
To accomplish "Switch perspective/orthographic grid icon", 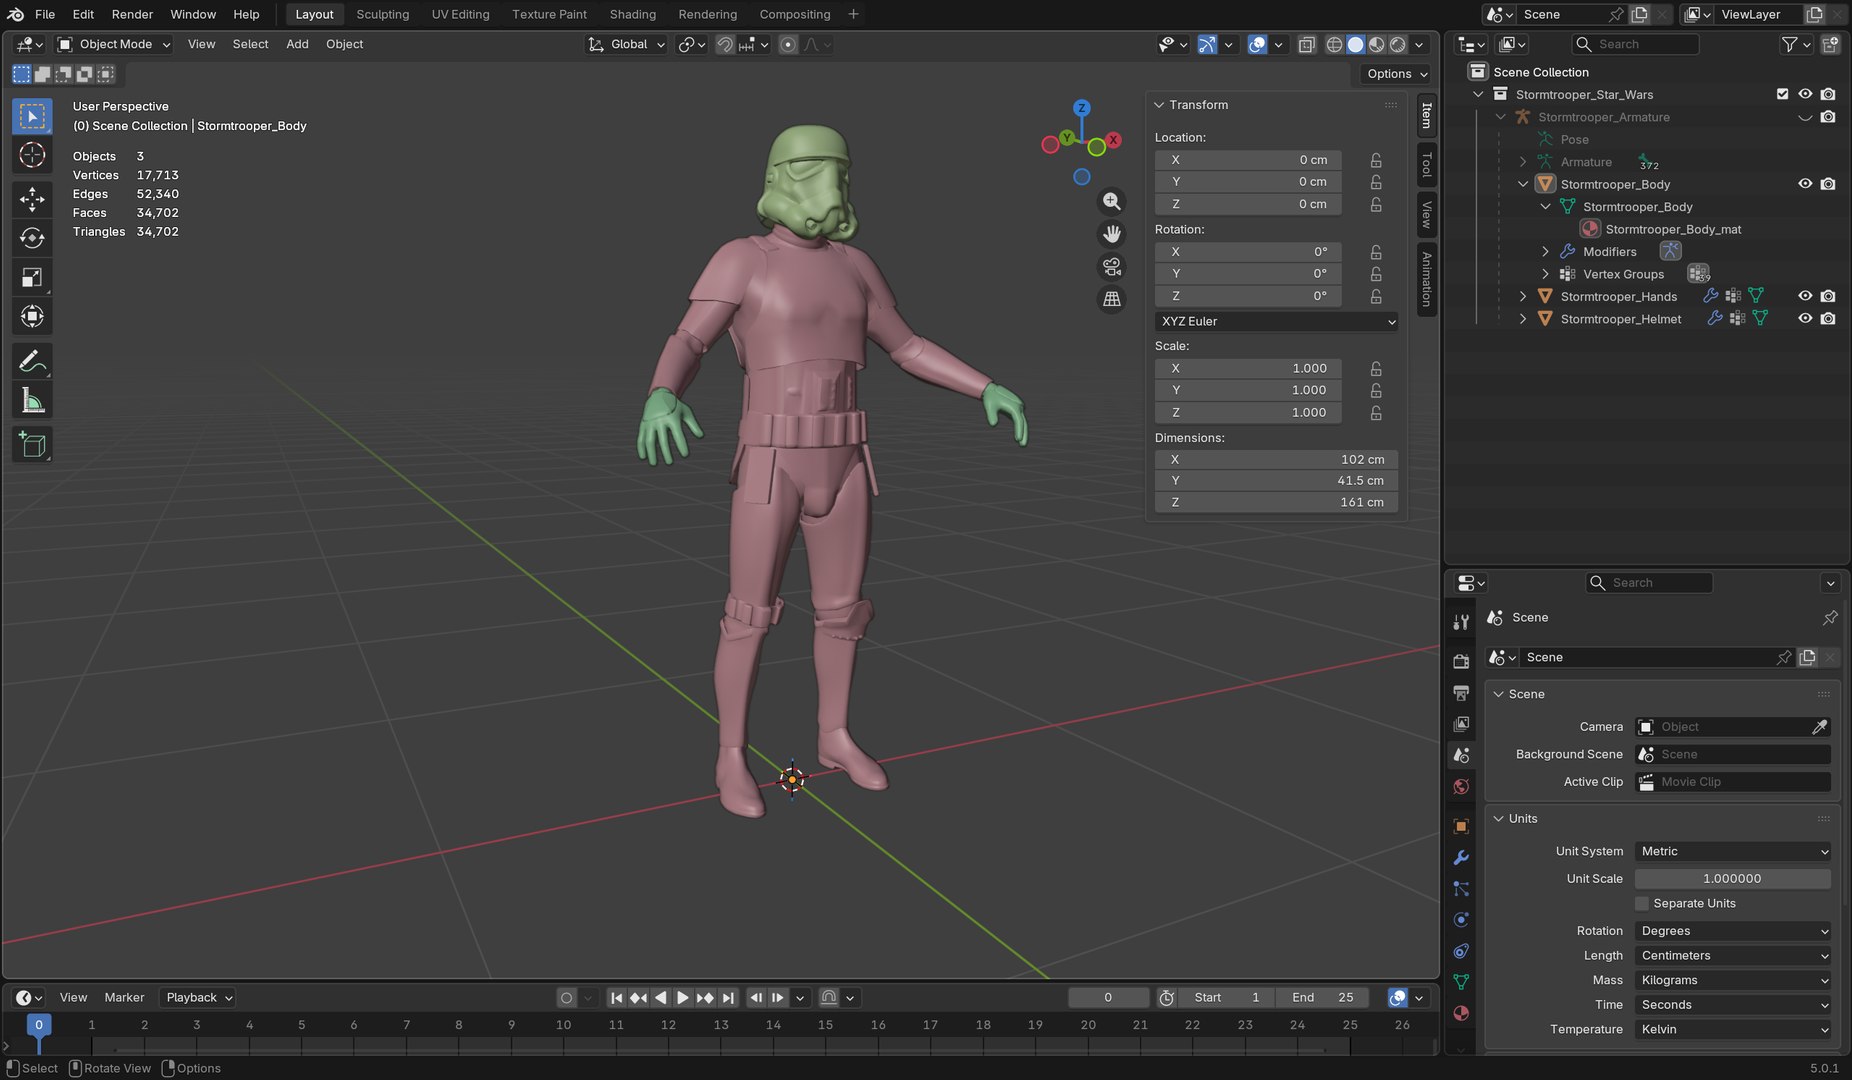I will click(1111, 299).
